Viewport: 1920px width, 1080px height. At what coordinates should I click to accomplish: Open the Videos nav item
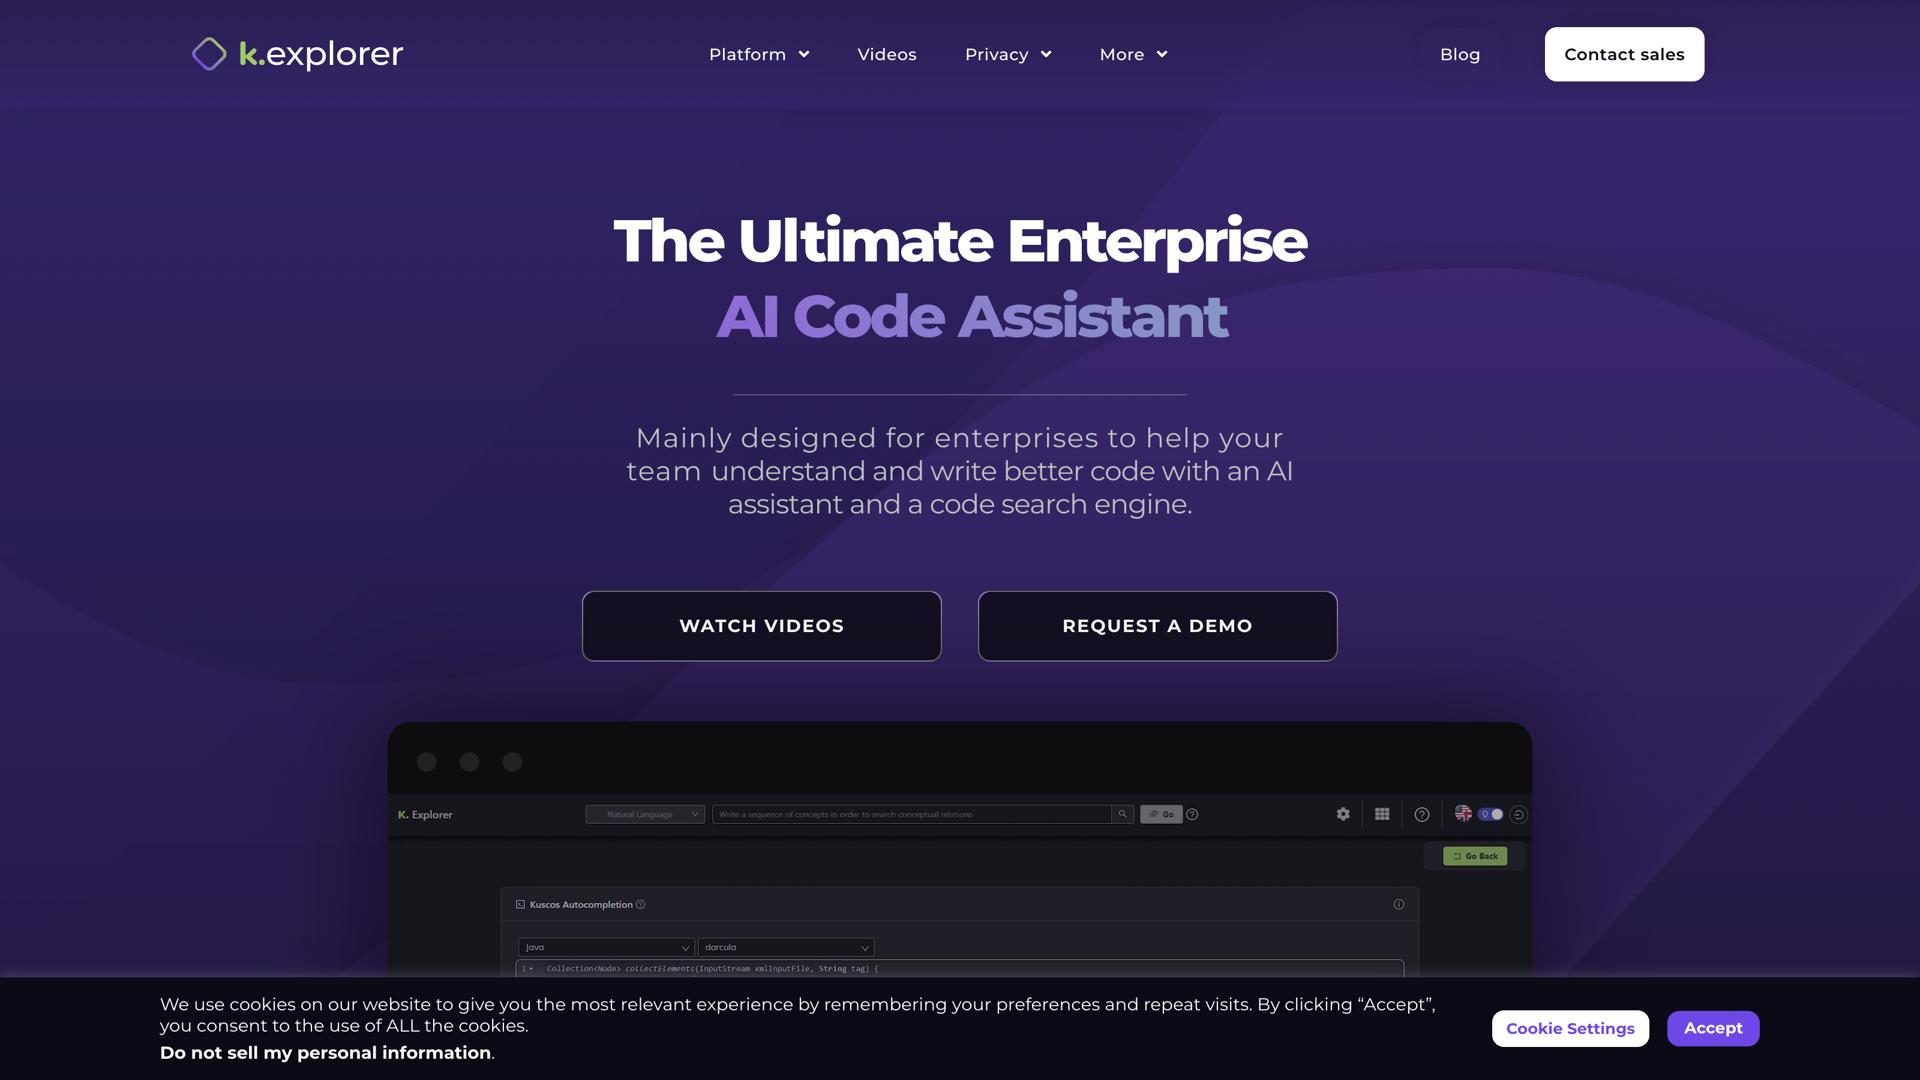886,54
